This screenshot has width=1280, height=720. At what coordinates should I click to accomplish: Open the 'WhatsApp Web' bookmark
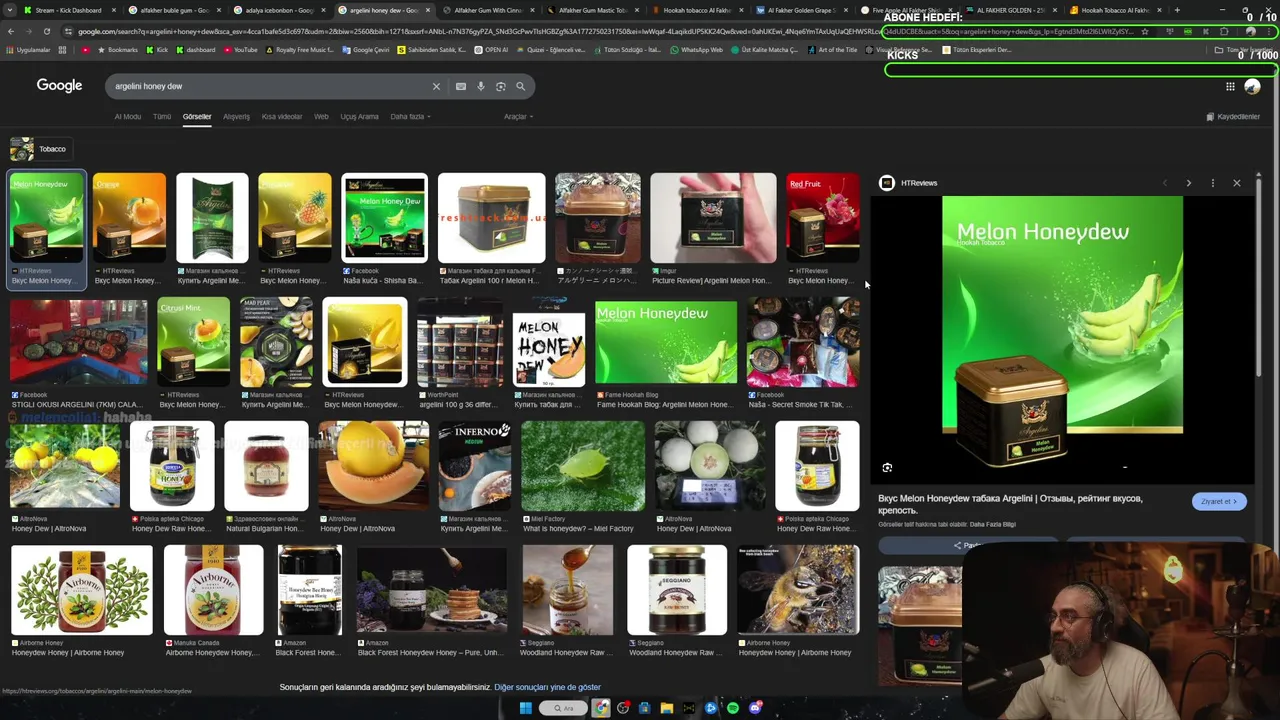[x=696, y=50]
